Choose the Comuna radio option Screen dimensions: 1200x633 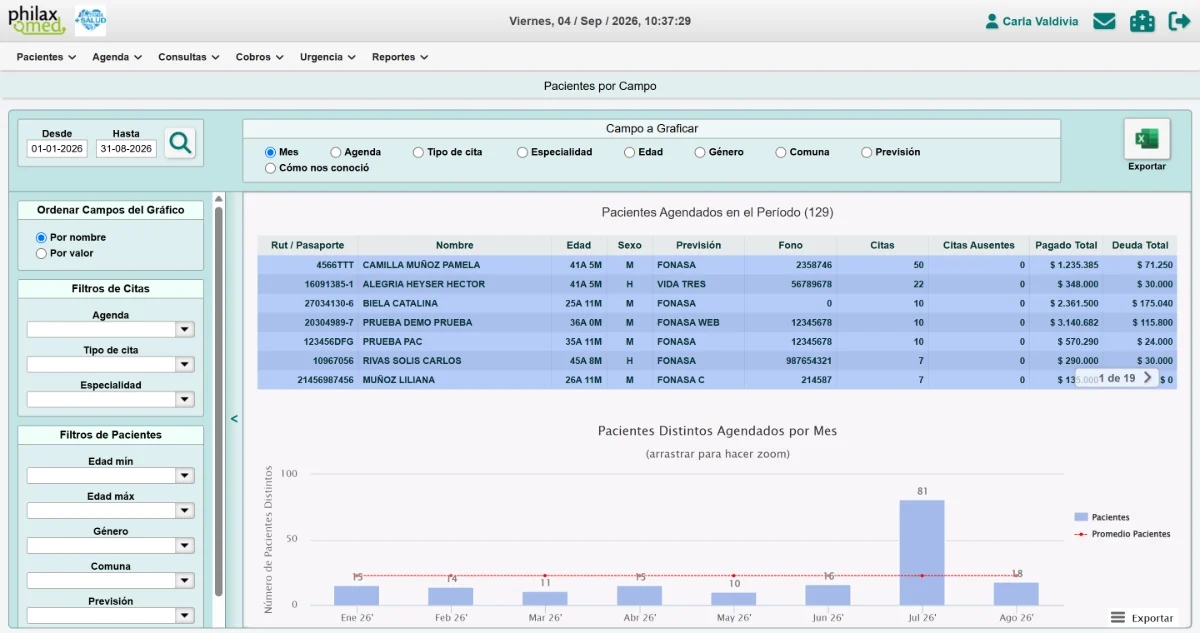(780, 152)
